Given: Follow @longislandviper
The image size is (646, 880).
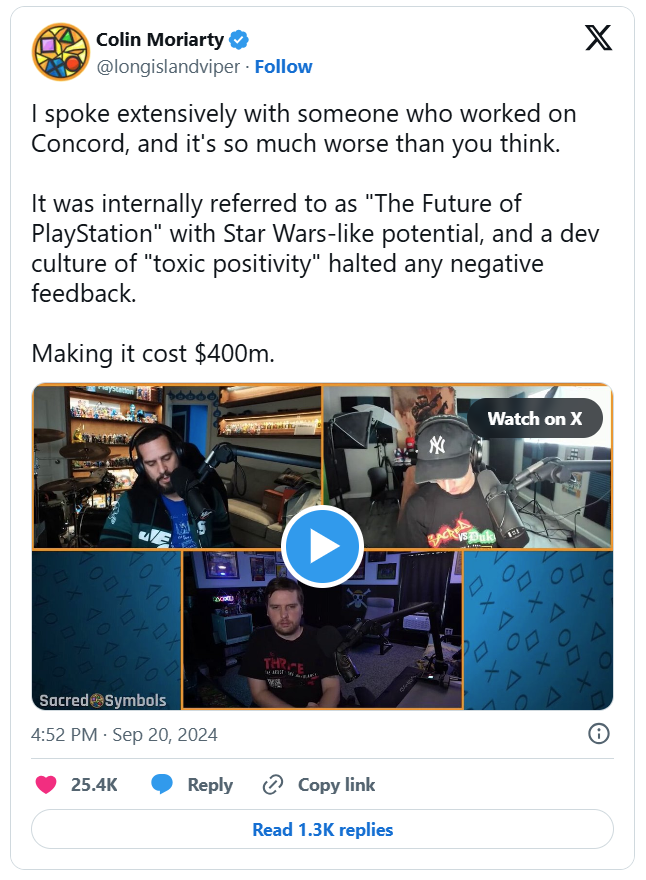Looking at the screenshot, I should 283,67.
